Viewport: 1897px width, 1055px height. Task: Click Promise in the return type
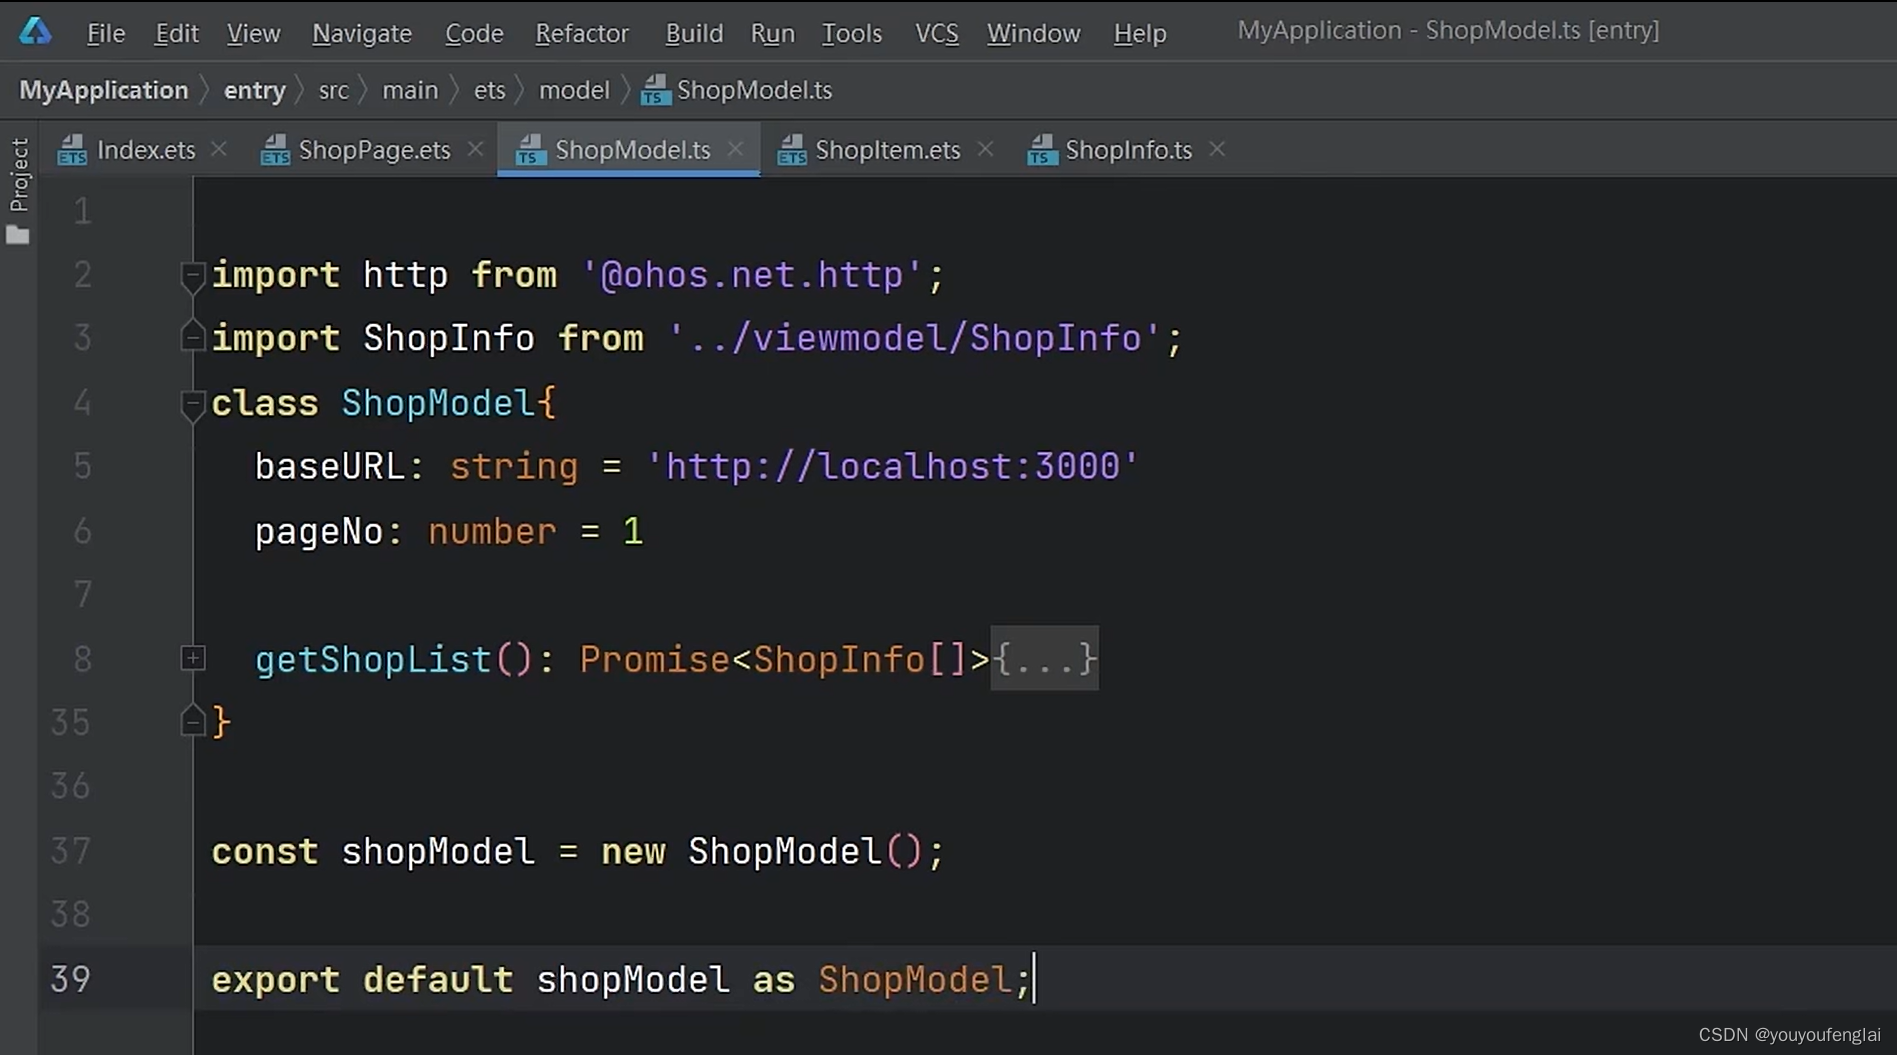pyautogui.click(x=655, y=659)
